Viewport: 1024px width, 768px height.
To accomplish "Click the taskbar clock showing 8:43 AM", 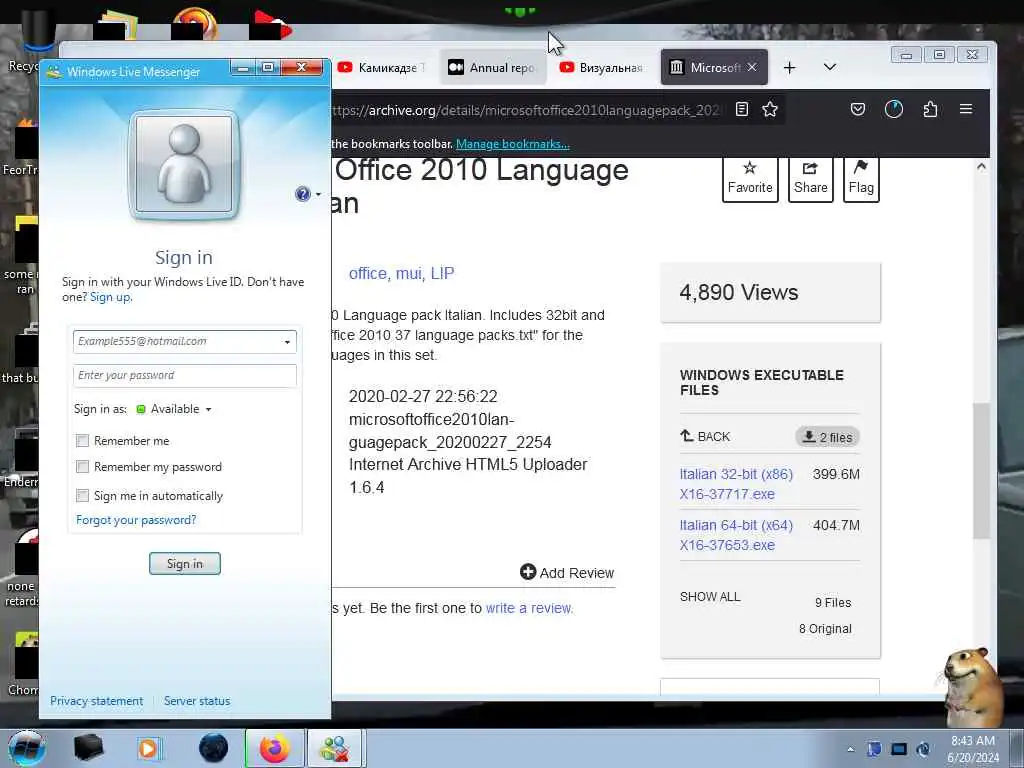I will point(973,749).
